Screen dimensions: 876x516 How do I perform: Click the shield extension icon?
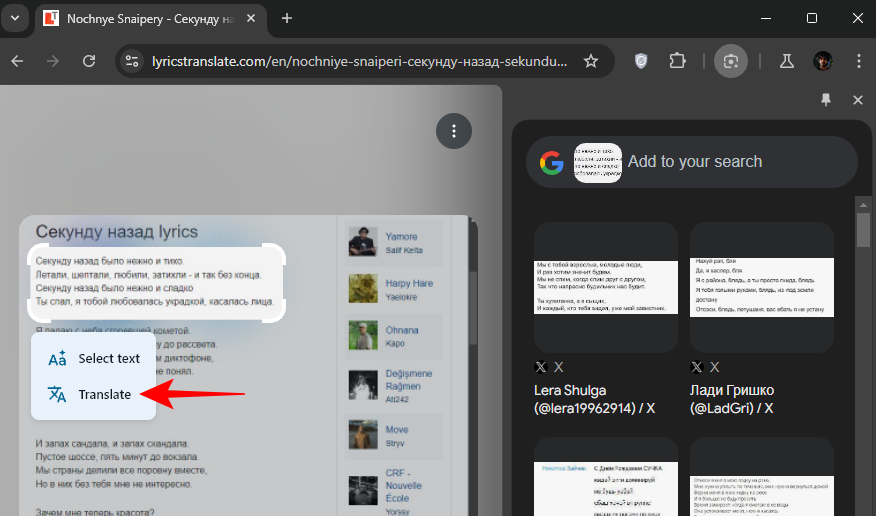(642, 61)
